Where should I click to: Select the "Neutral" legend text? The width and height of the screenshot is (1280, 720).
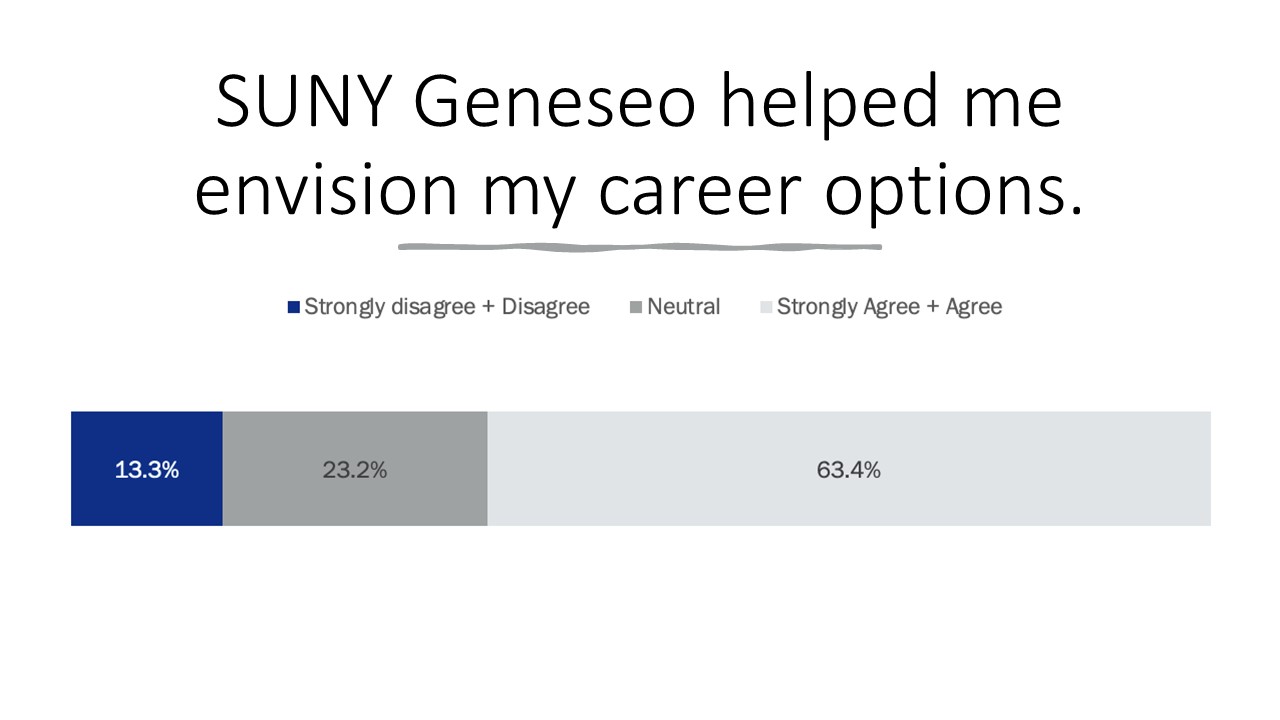(x=683, y=307)
